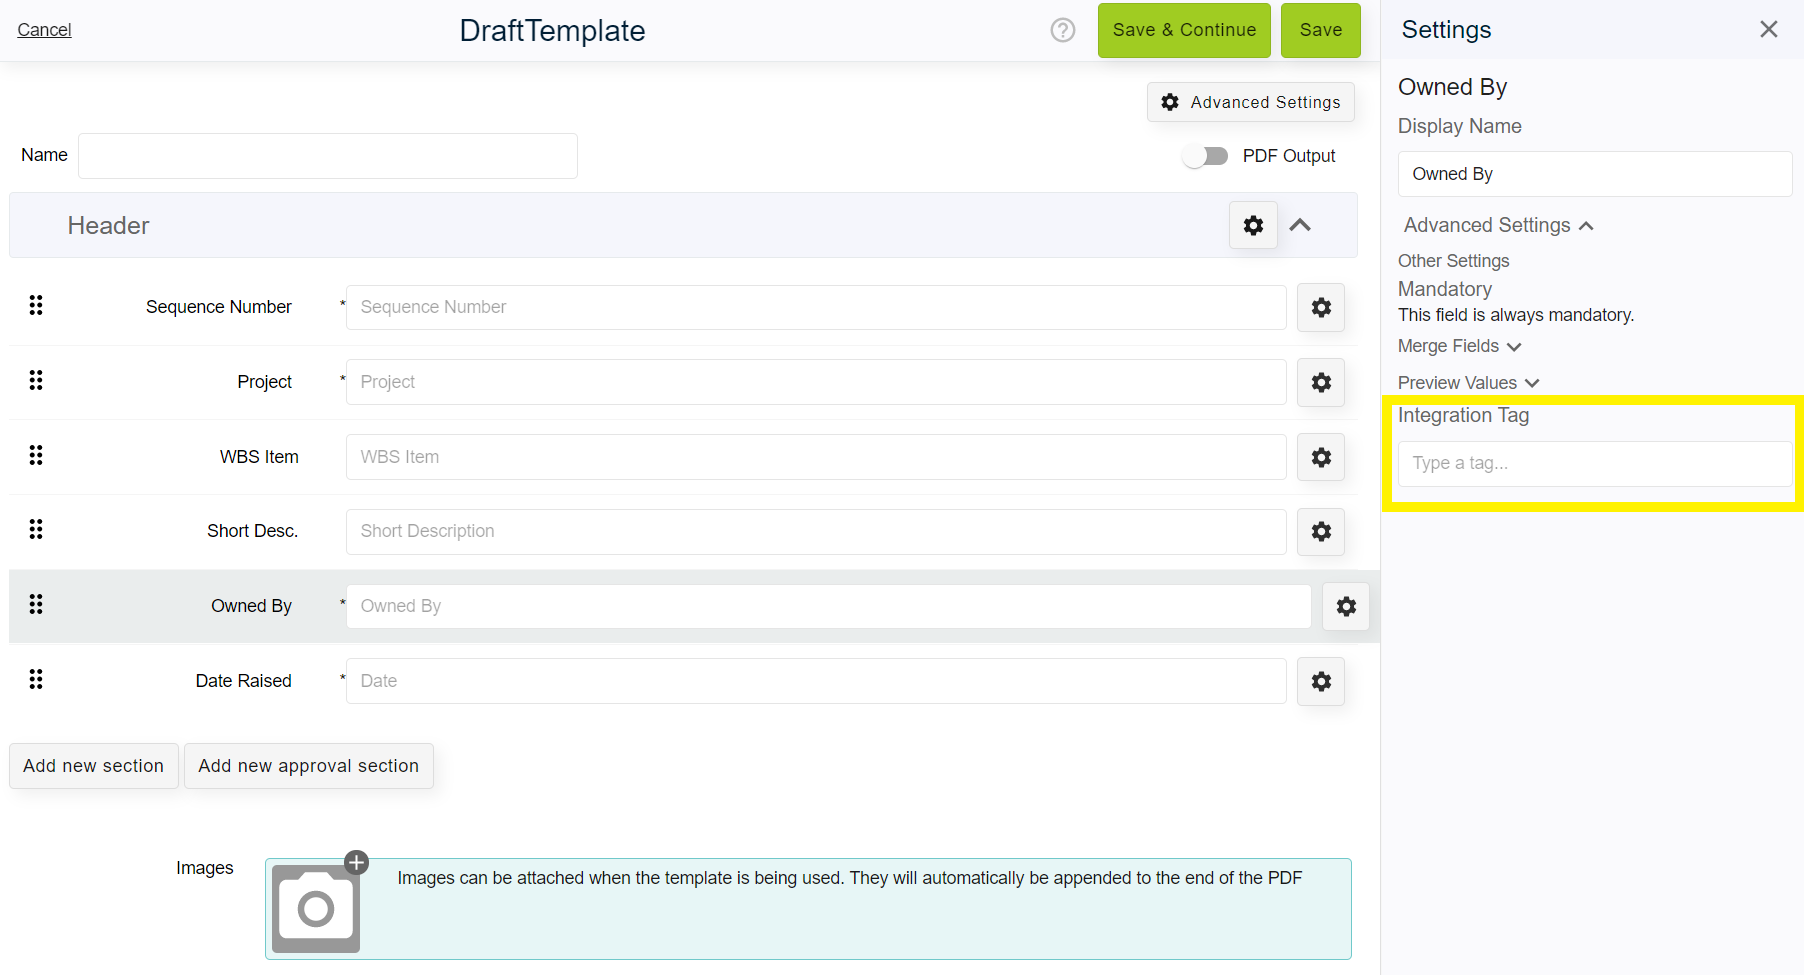
Task: Open the Header section settings gear
Action: 1253,225
